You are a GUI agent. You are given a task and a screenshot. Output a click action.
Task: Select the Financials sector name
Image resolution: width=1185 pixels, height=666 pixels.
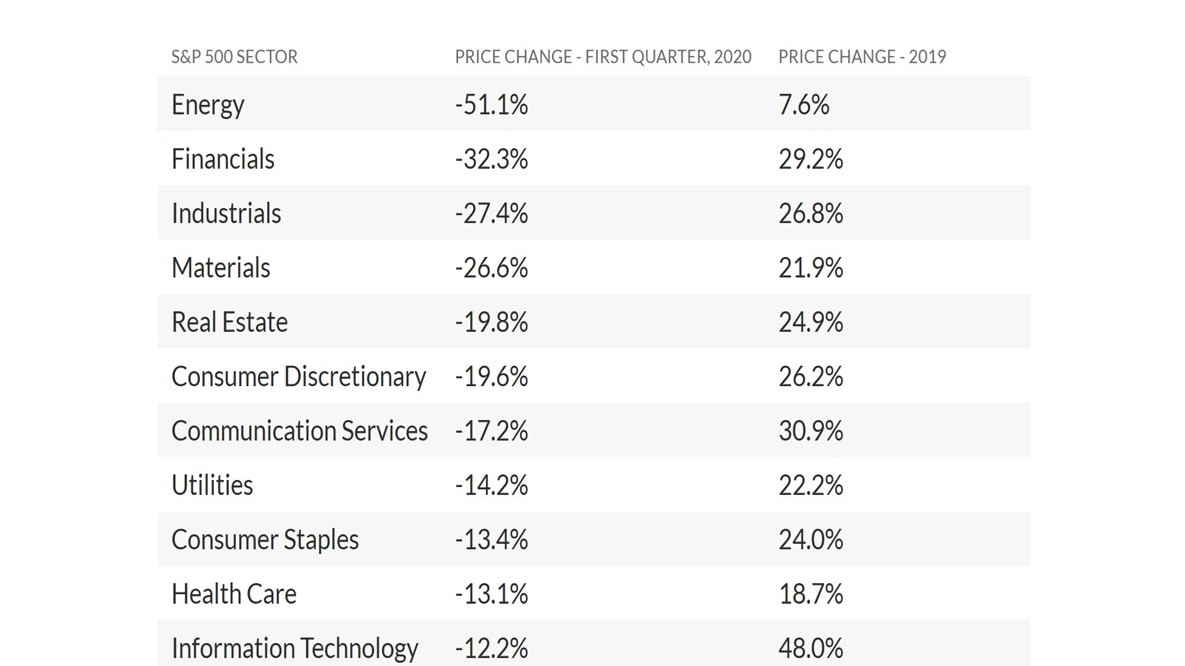tap(223, 159)
